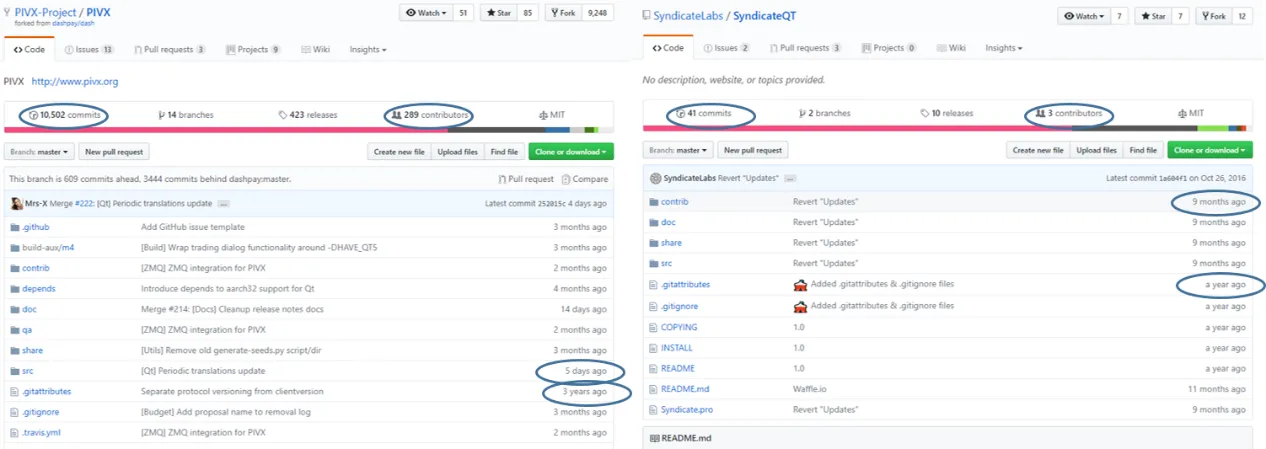Image resolution: width=1266 pixels, height=449 pixels.
Task: Open MIT license link in SyndicateQT repo
Action: (x=1191, y=114)
